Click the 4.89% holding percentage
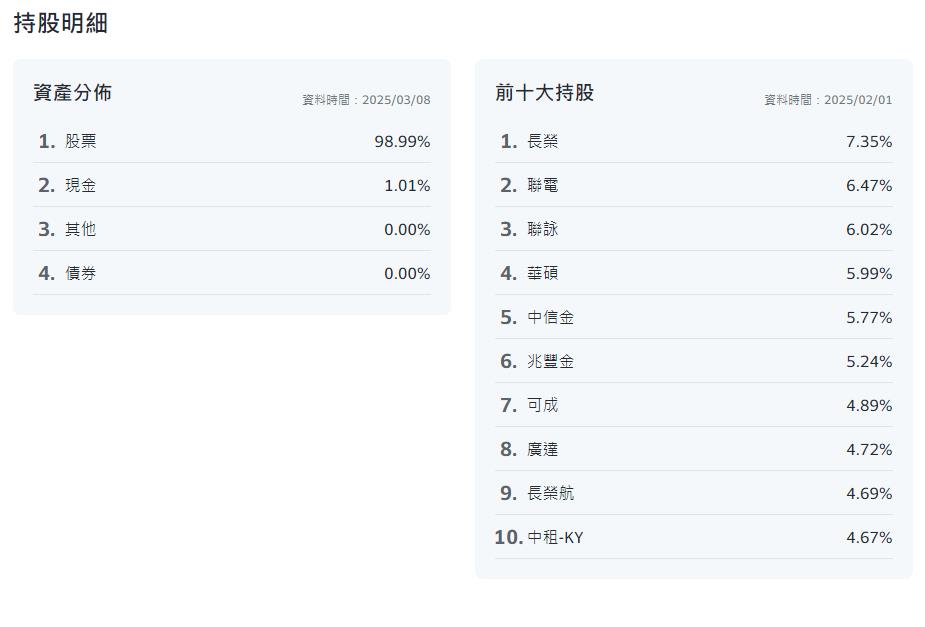The height and width of the screenshot is (627, 925). tap(869, 405)
